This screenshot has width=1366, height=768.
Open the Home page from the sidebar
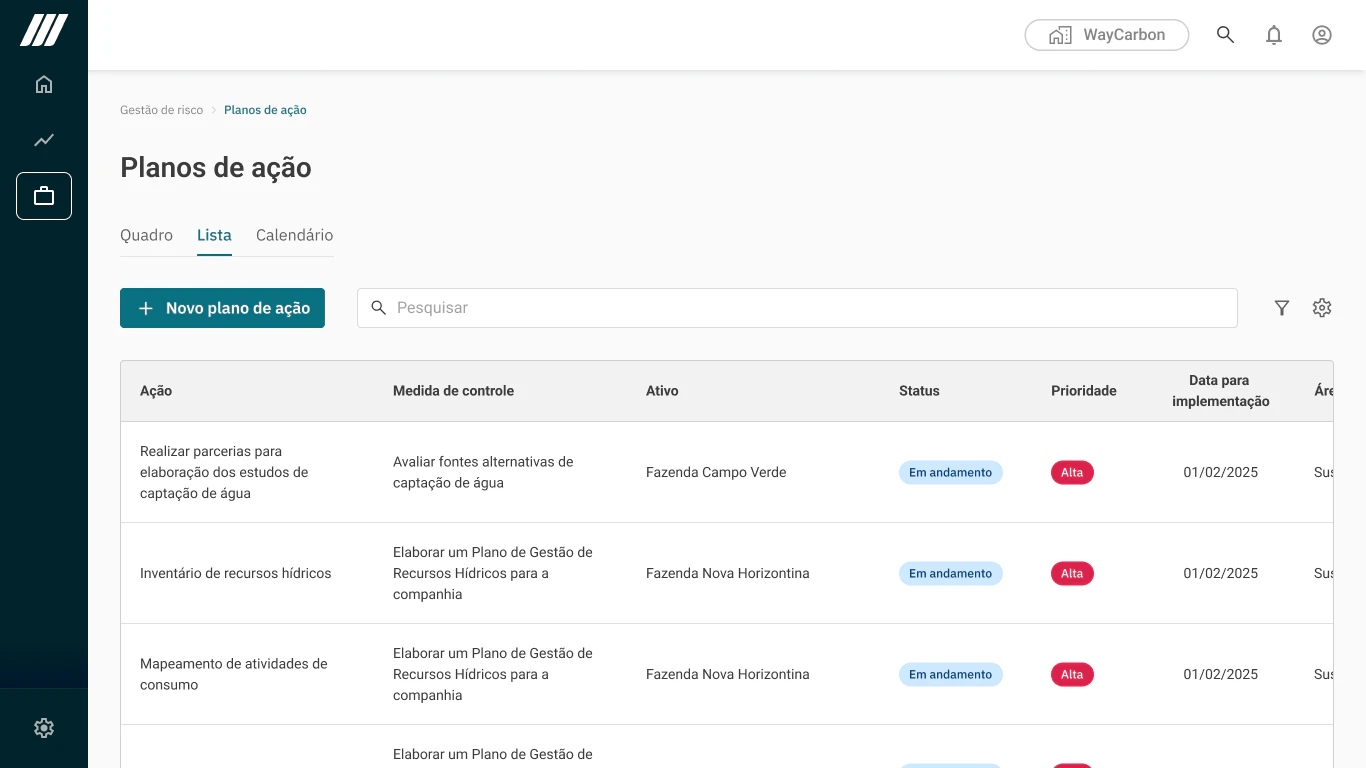click(x=44, y=84)
